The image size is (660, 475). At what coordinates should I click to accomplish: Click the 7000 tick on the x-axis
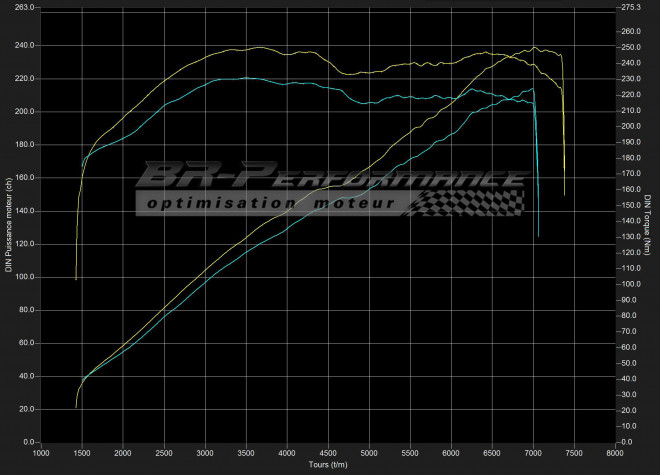click(533, 452)
